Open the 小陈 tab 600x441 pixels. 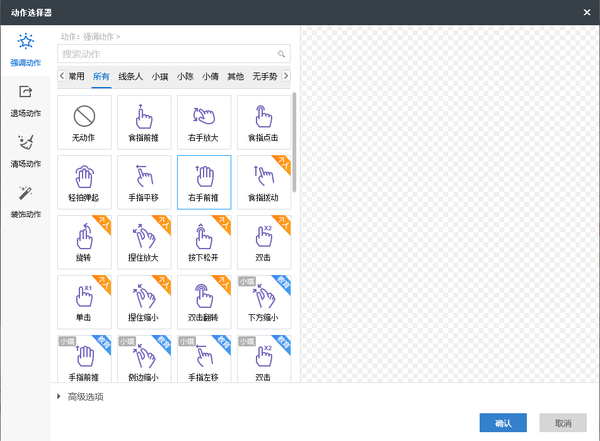coord(185,76)
